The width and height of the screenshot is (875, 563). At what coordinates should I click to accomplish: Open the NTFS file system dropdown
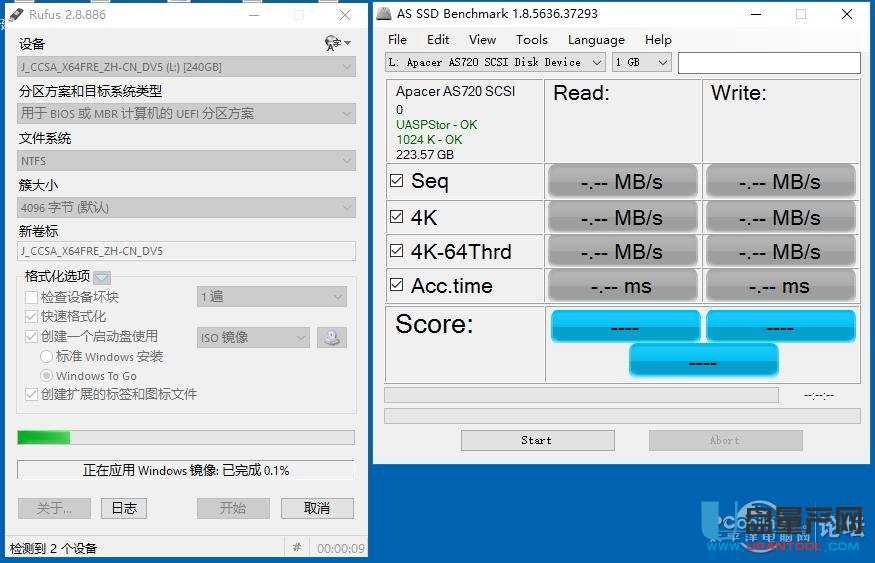click(186, 161)
